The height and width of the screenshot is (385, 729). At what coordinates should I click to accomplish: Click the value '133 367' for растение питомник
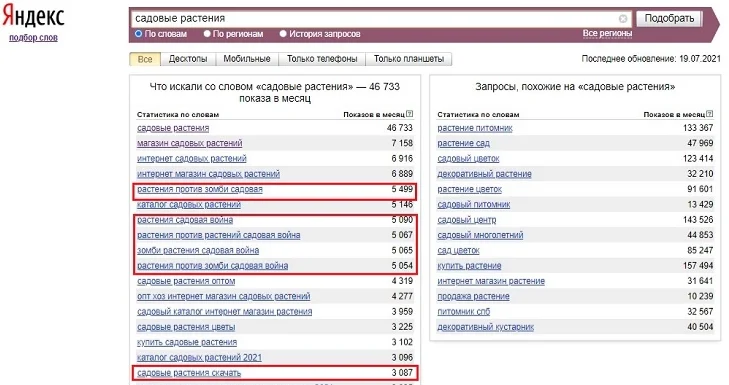(698, 128)
